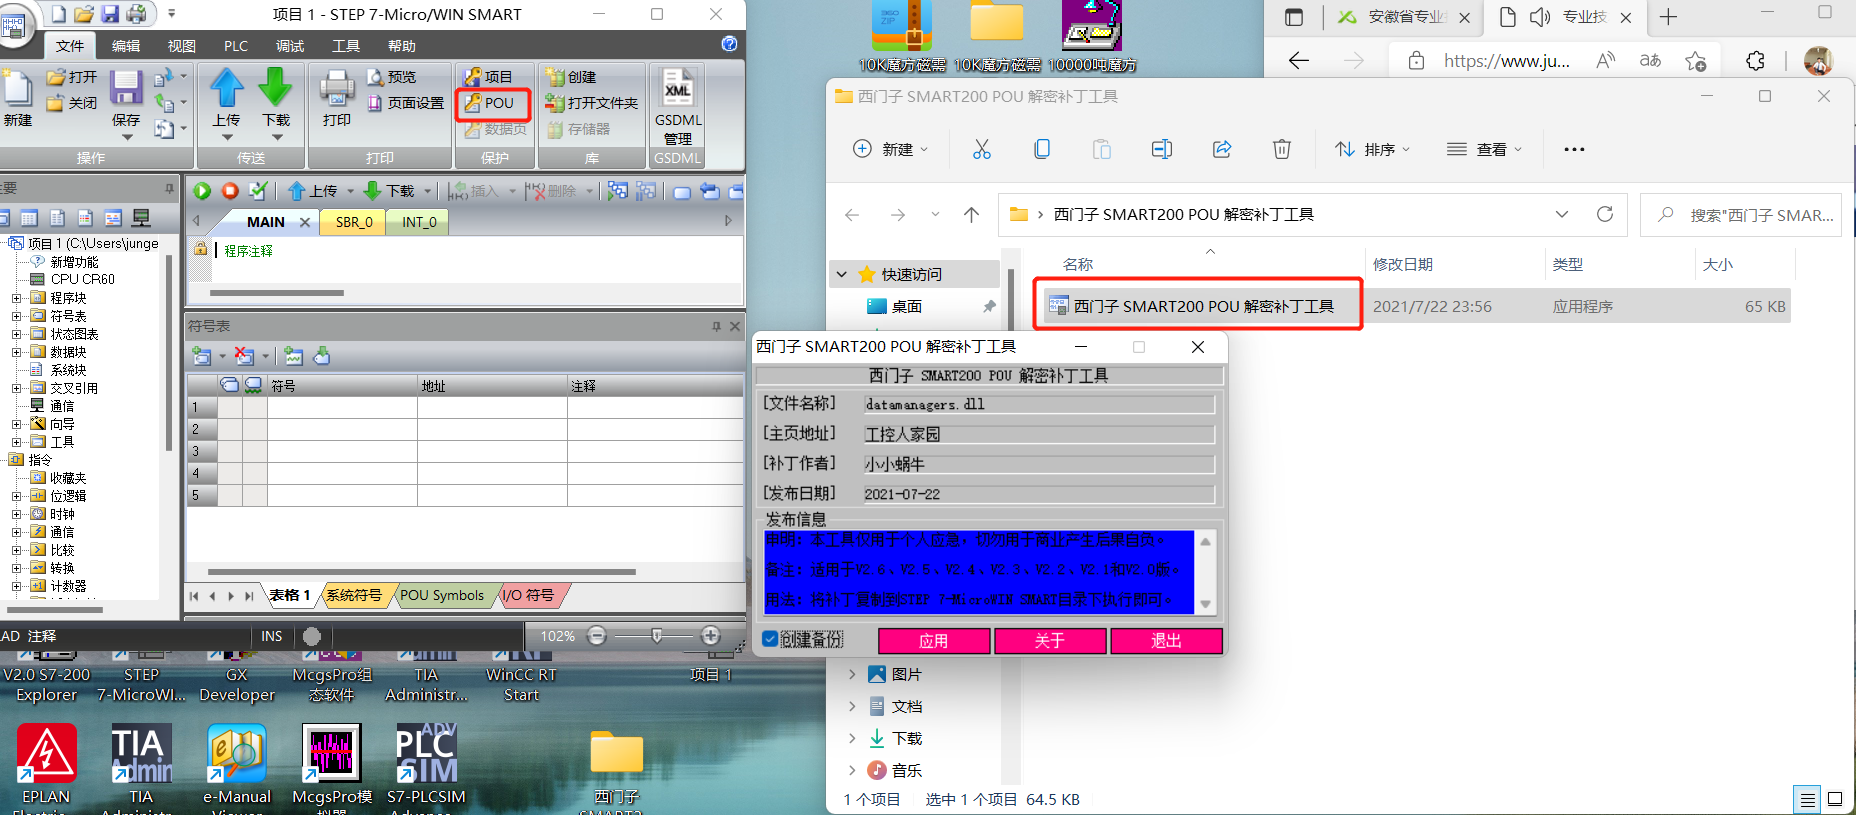Click the 应用 button in patch tool

coord(933,641)
